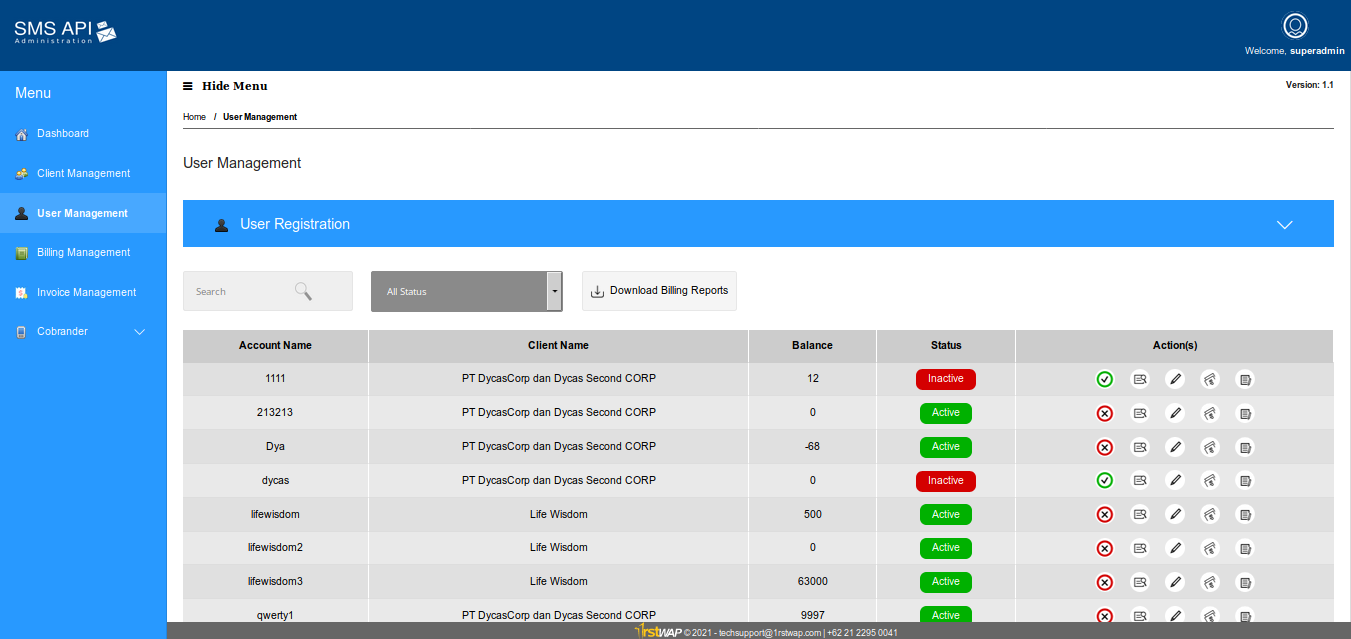
Task: Click the Balance column header
Action: (x=812, y=345)
